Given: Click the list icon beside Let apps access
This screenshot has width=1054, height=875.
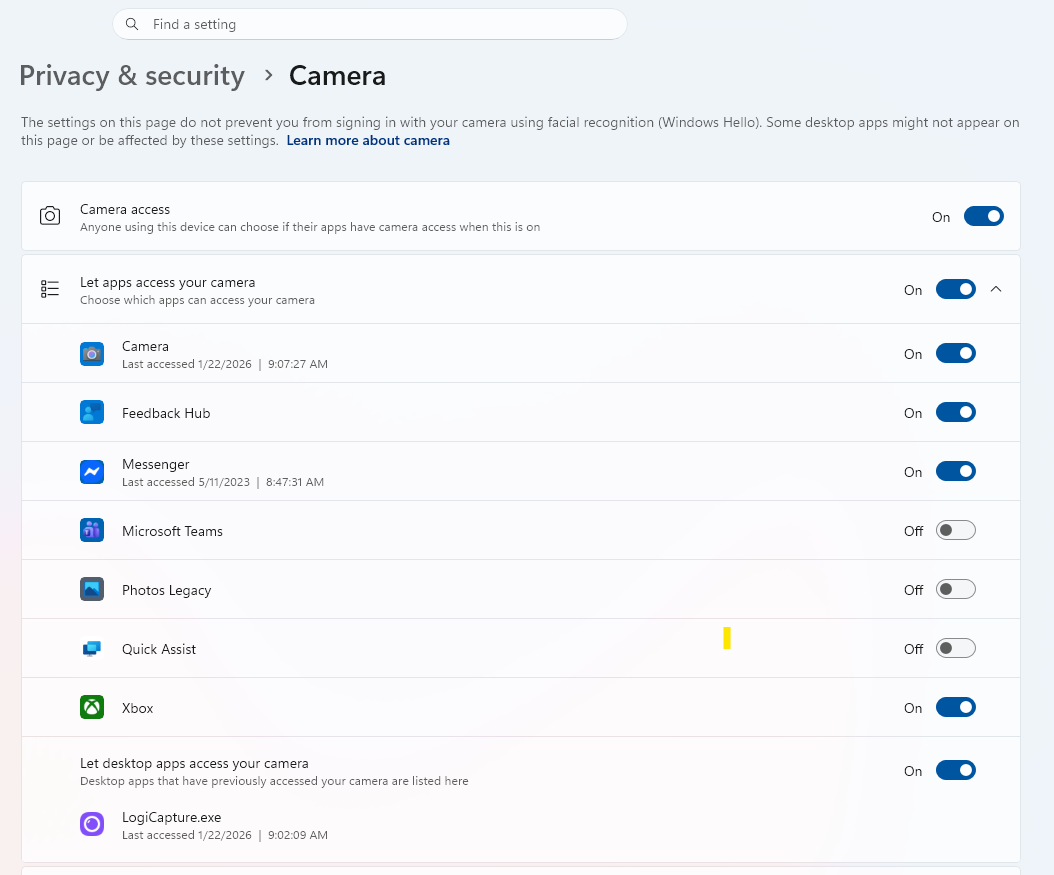Looking at the screenshot, I should (x=50, y=289).
